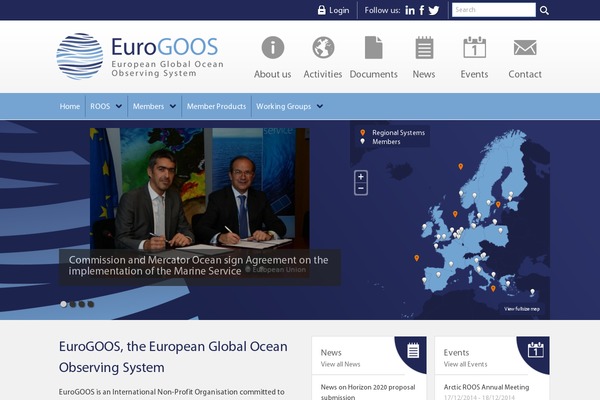The width and height of the screenshot is (600, 400).
Task: Click View all News link
Action: (x=340, y=364)
